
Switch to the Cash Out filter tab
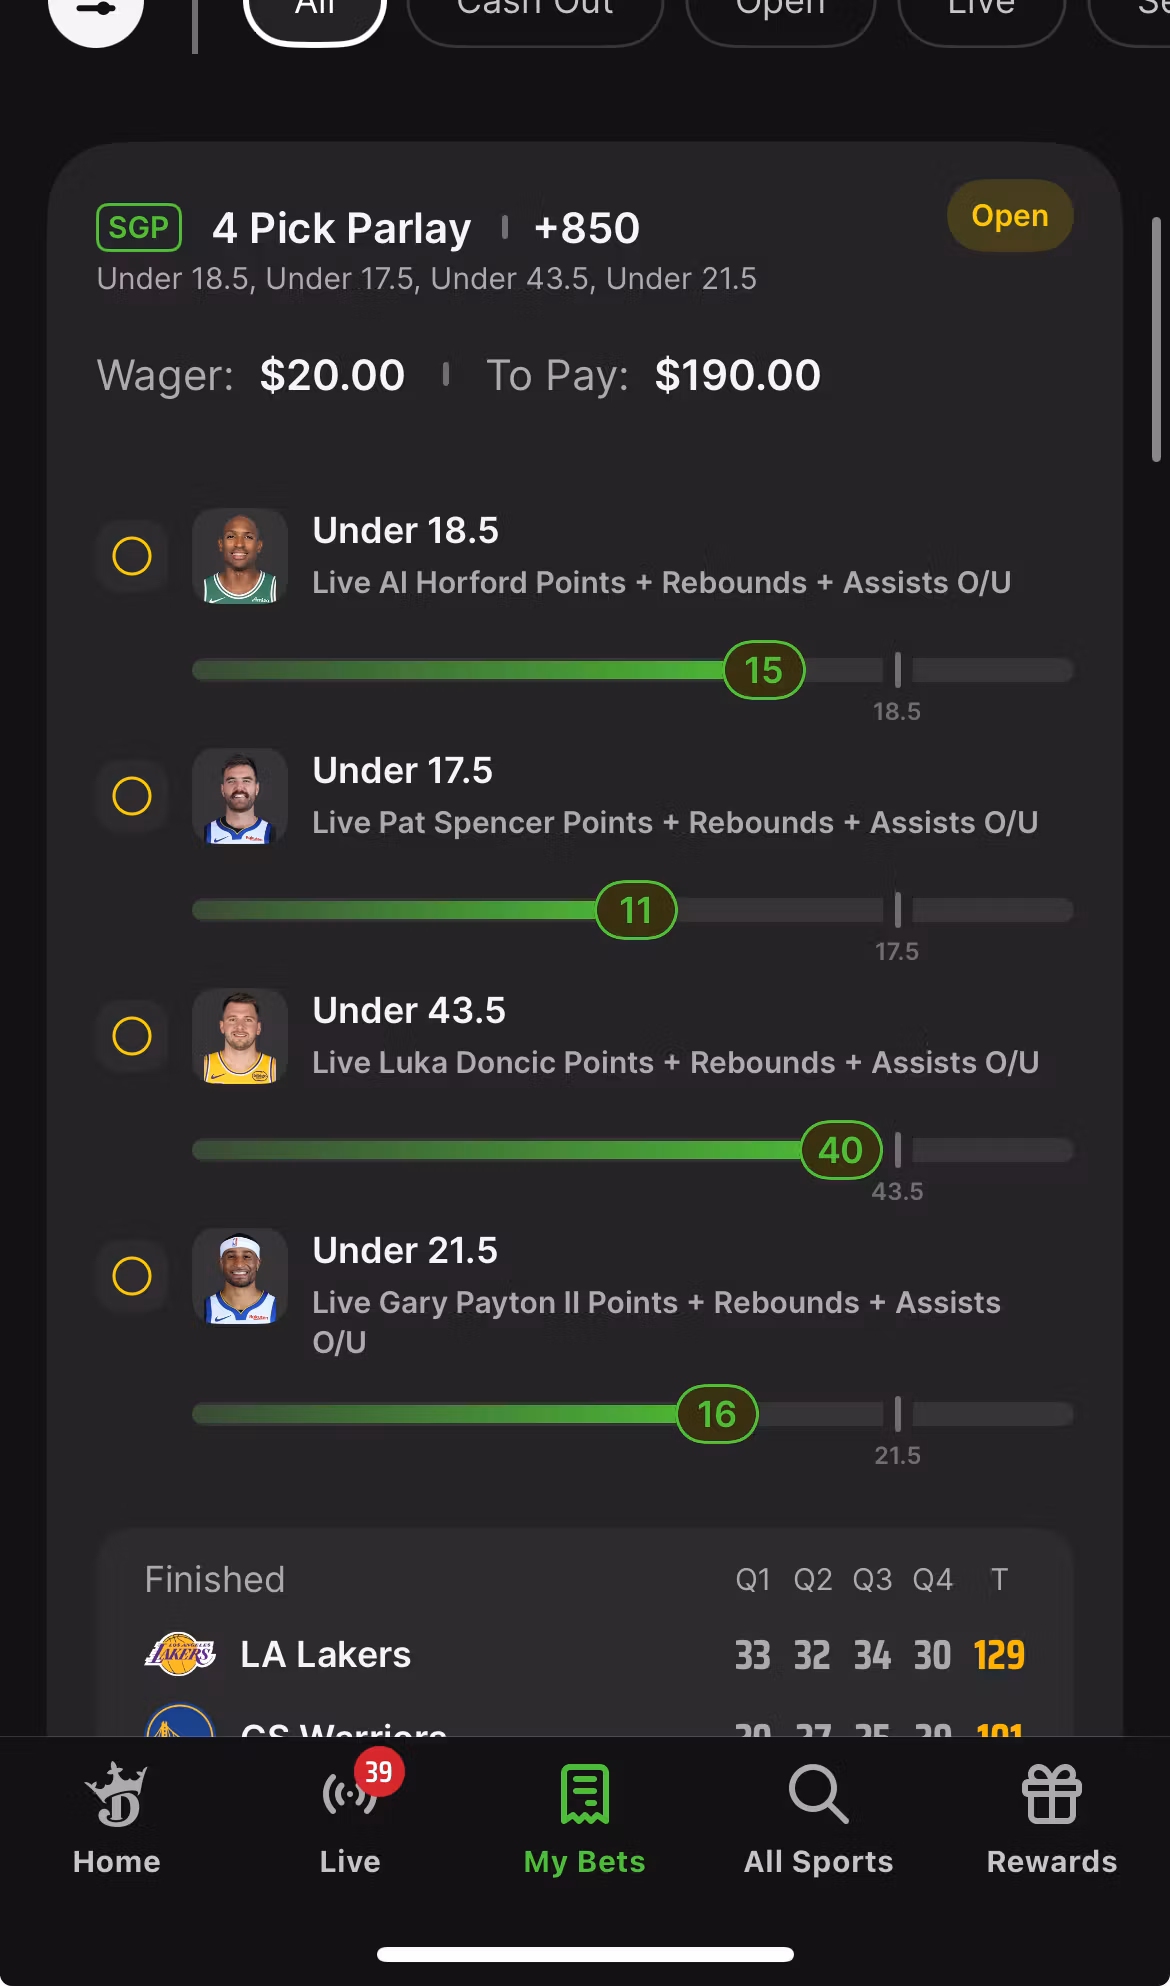[x=535, y=12]
